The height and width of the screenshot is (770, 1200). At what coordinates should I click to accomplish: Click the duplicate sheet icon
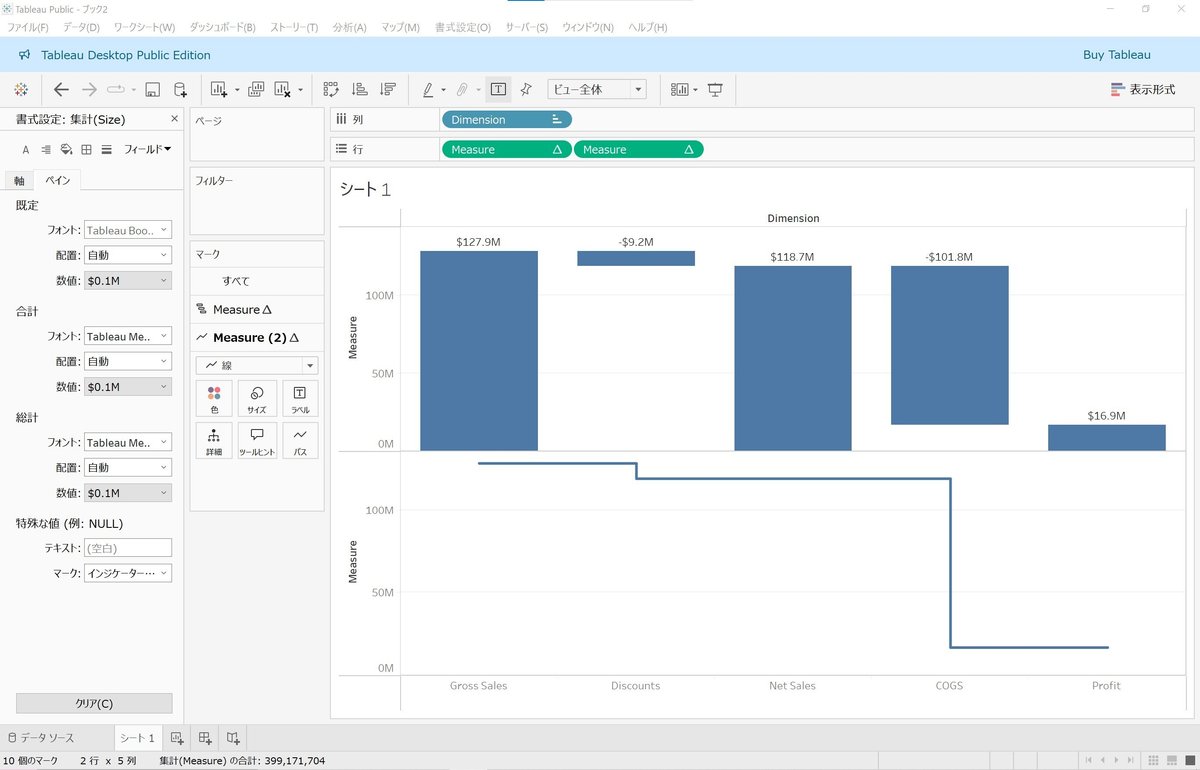tap(255, 89)
